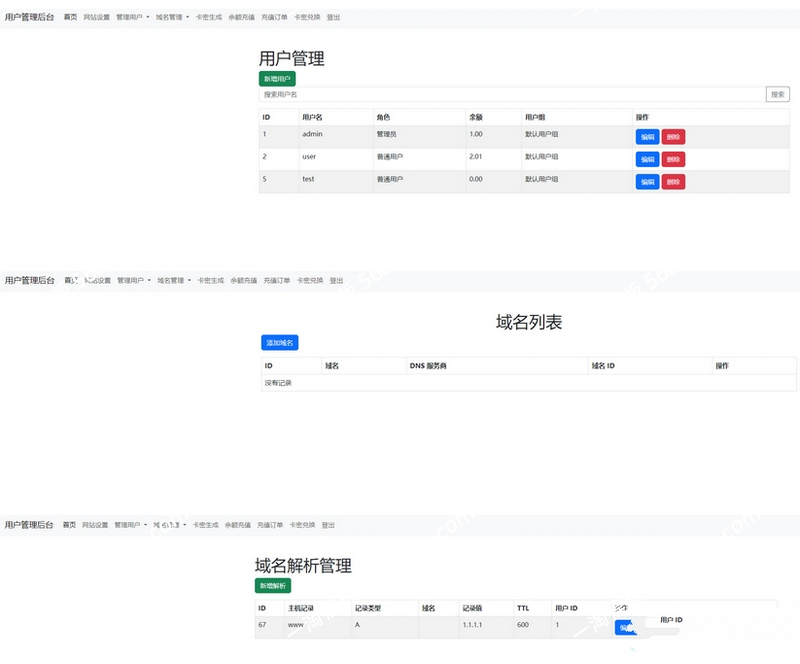Edit the row for username user

pyautogui.click(x=647, y=159)
